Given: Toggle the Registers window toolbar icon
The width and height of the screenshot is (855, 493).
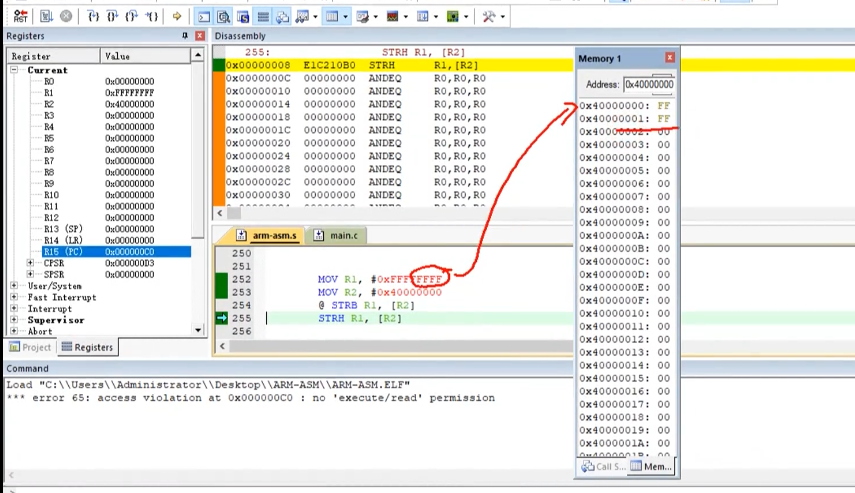Looking at the screenshot, I should coord(263,17).
